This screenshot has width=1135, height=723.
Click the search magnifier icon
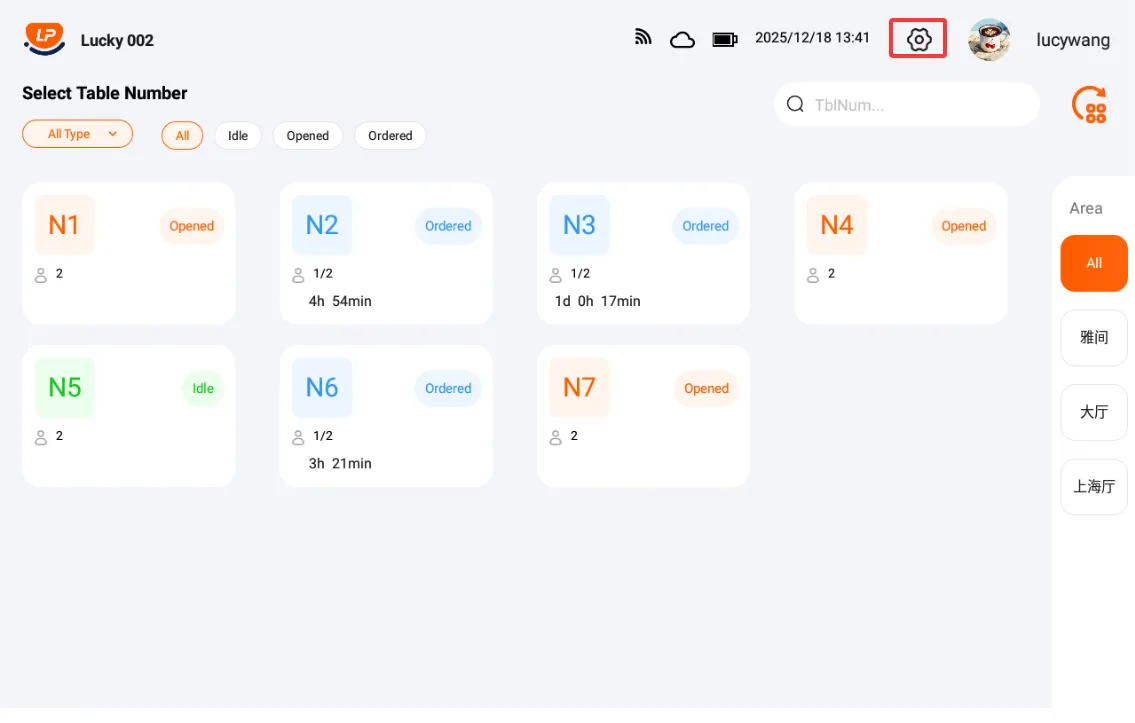795,104
